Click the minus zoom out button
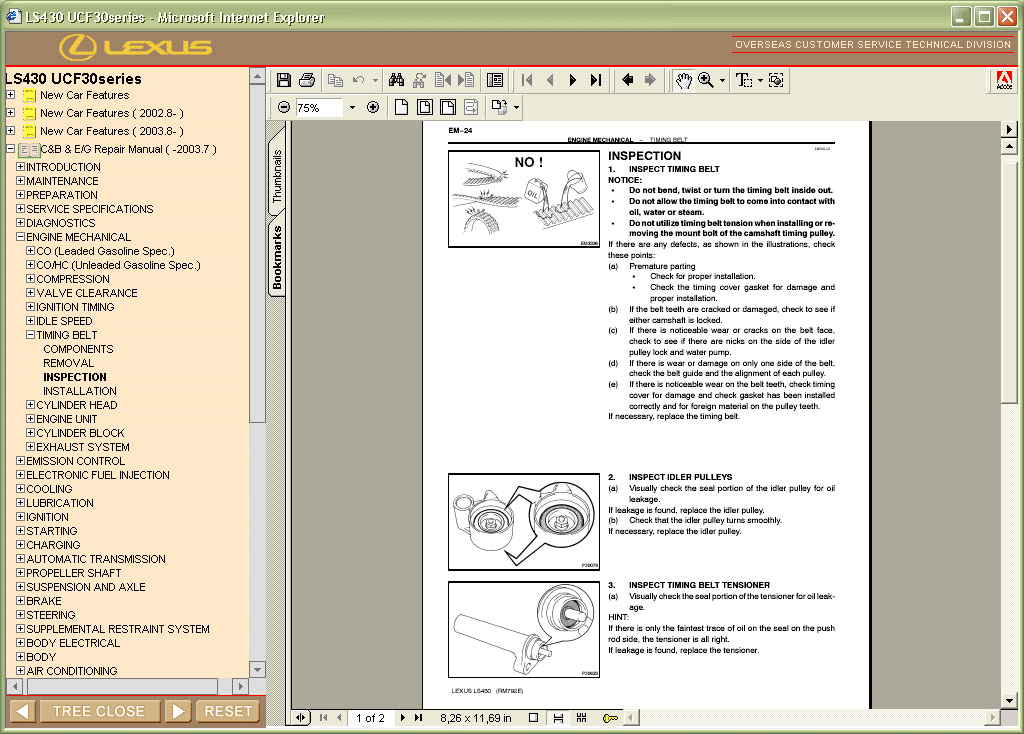This screenshot has height=734, width=1024. pyautogui.click(x=283, y=107)
